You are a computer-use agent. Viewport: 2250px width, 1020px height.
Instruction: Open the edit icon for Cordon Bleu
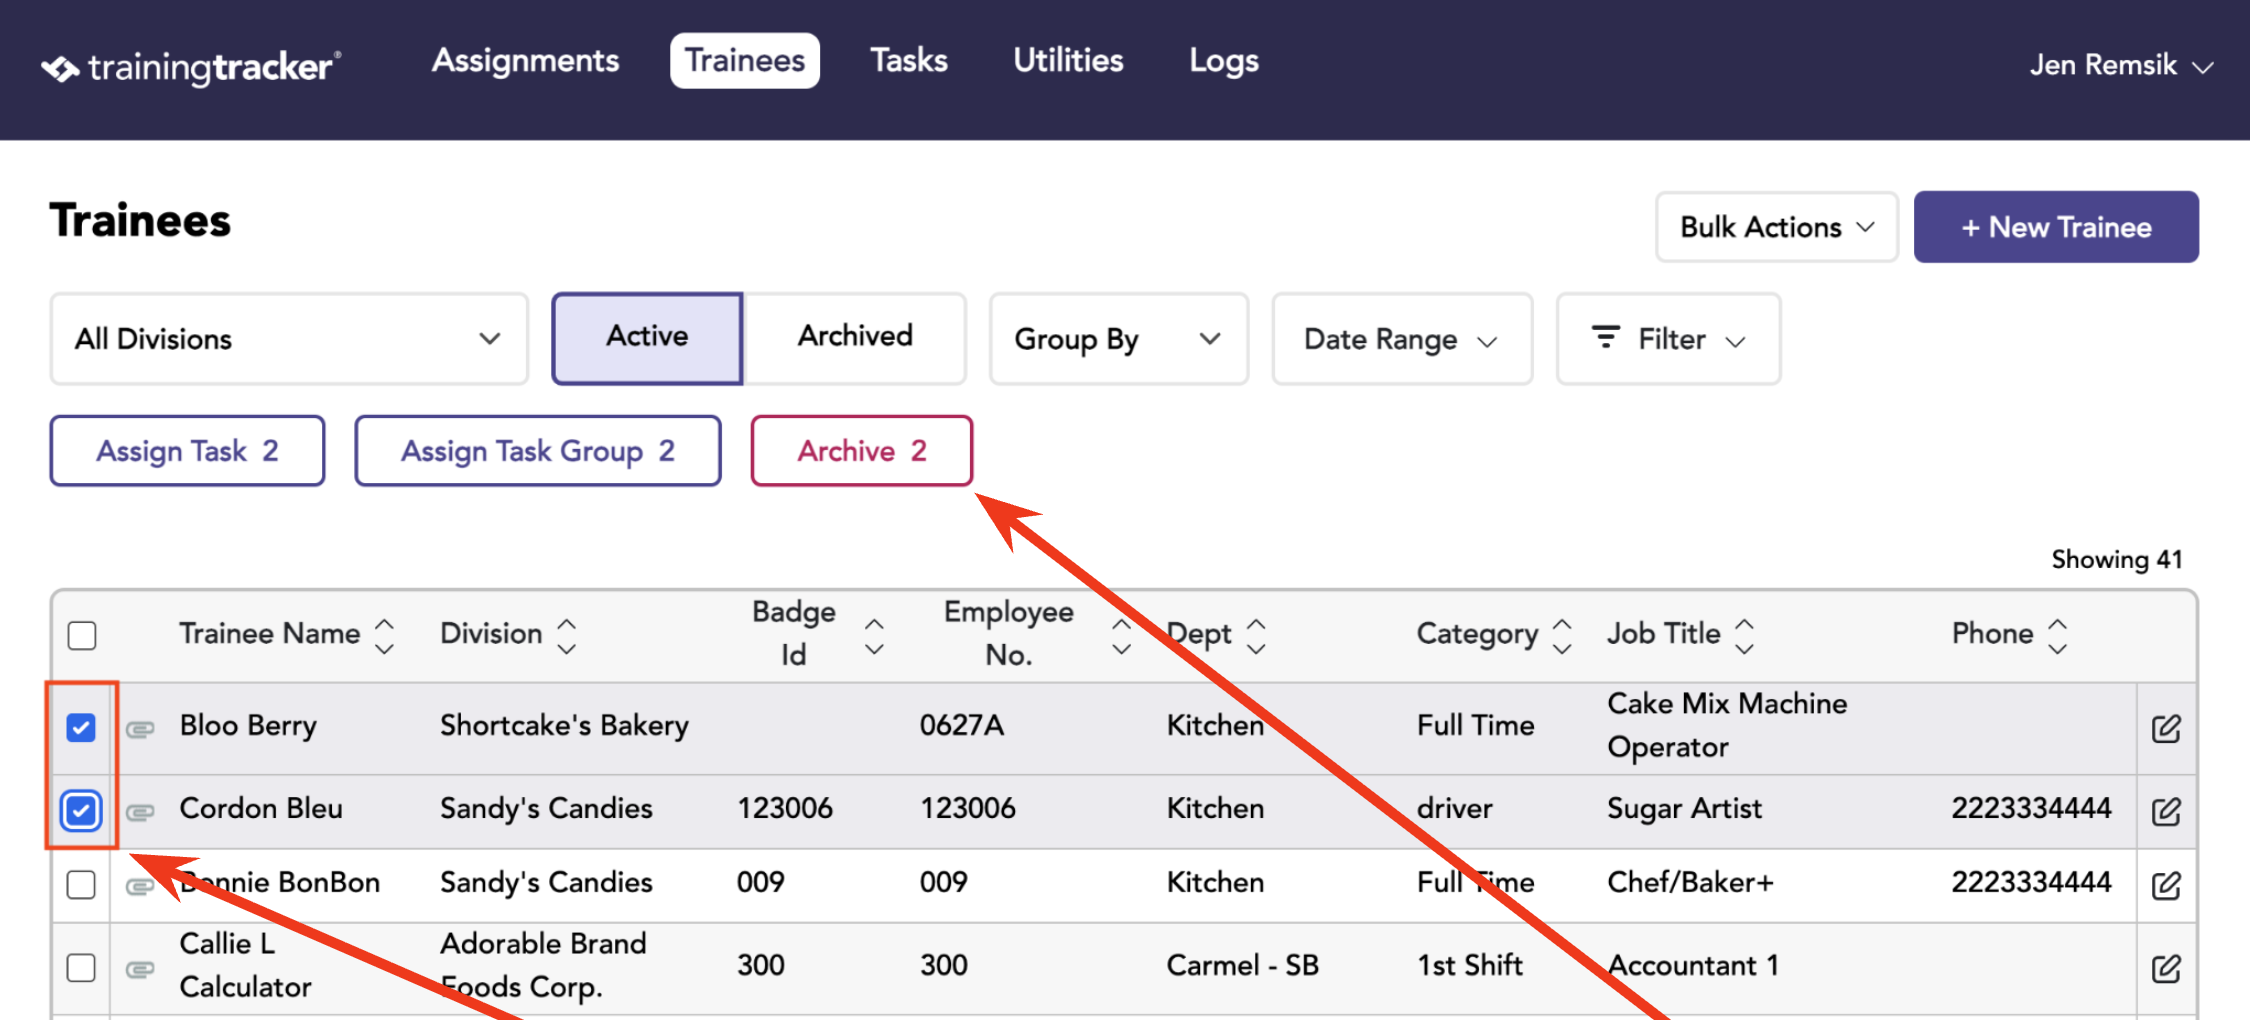point(2166,811)
